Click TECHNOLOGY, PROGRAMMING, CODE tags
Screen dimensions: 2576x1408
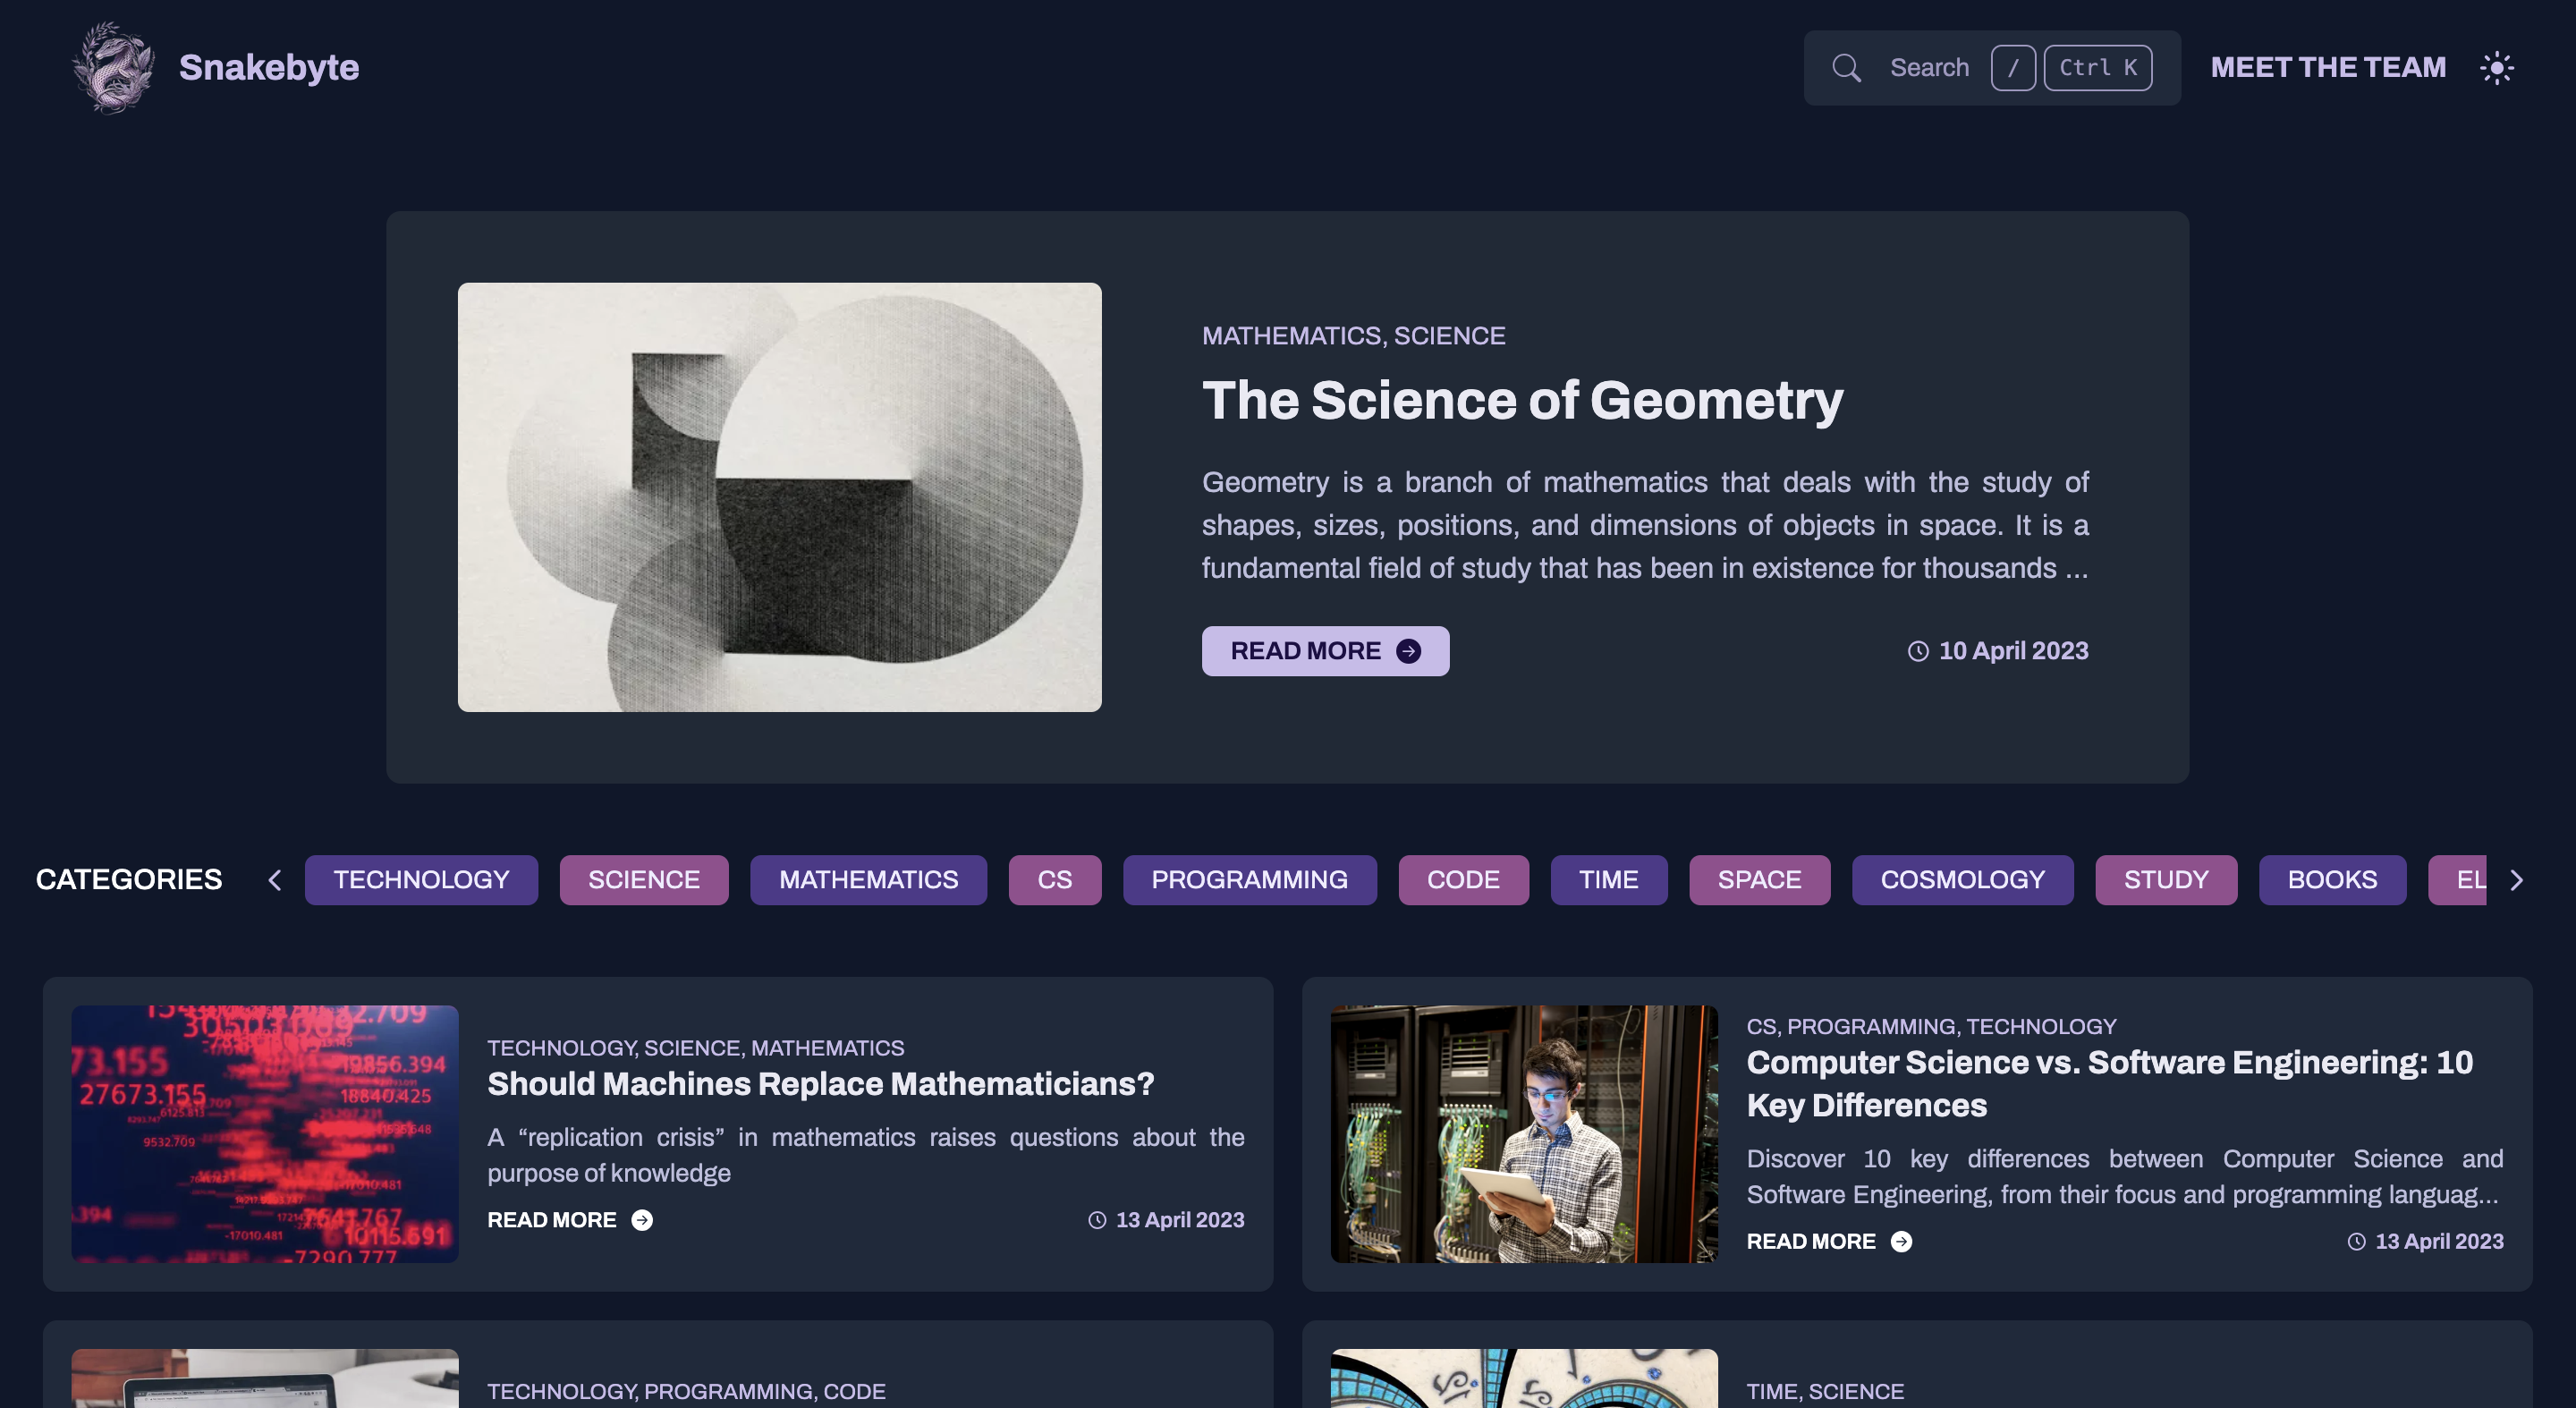tap(687, 1391)
